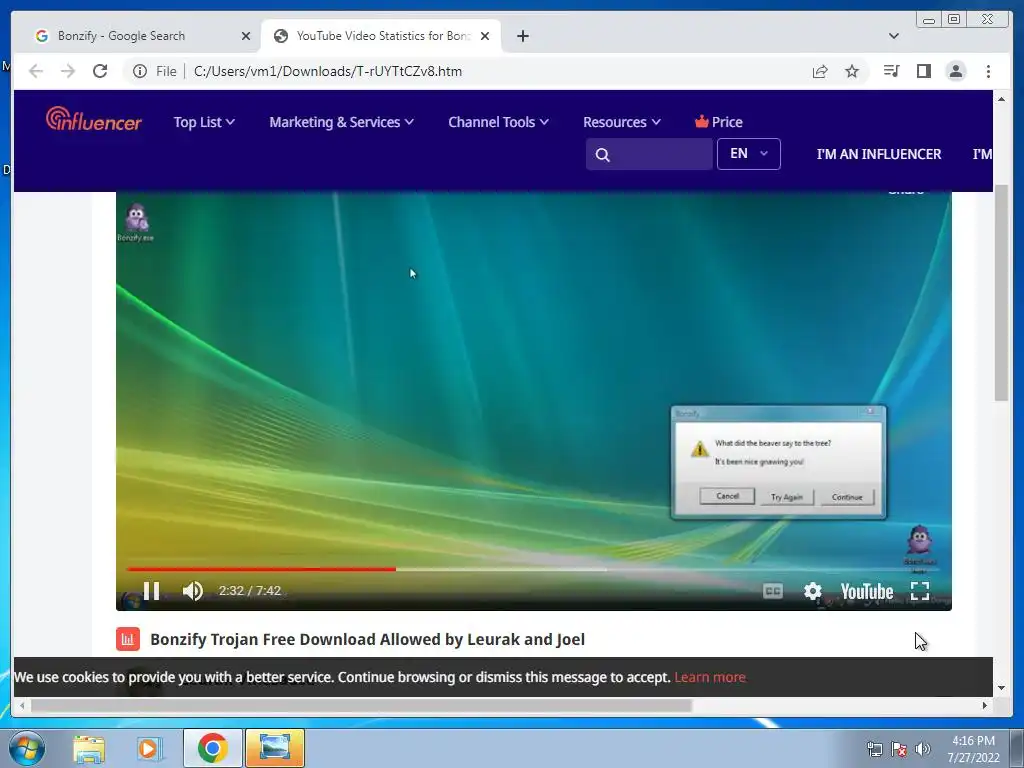This screenshot has width=1024, height=768.
Task: Click Chrome icon in taskbar
Action: (x=212, y=748)
